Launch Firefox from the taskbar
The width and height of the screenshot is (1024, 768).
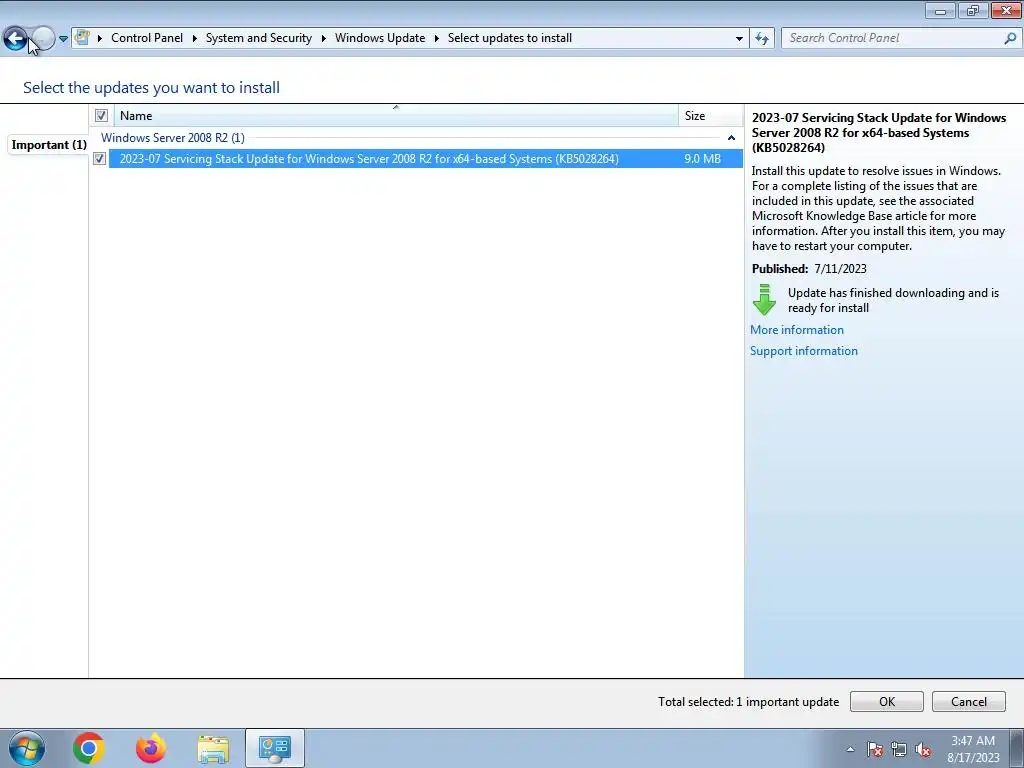[x=151, y=748]
